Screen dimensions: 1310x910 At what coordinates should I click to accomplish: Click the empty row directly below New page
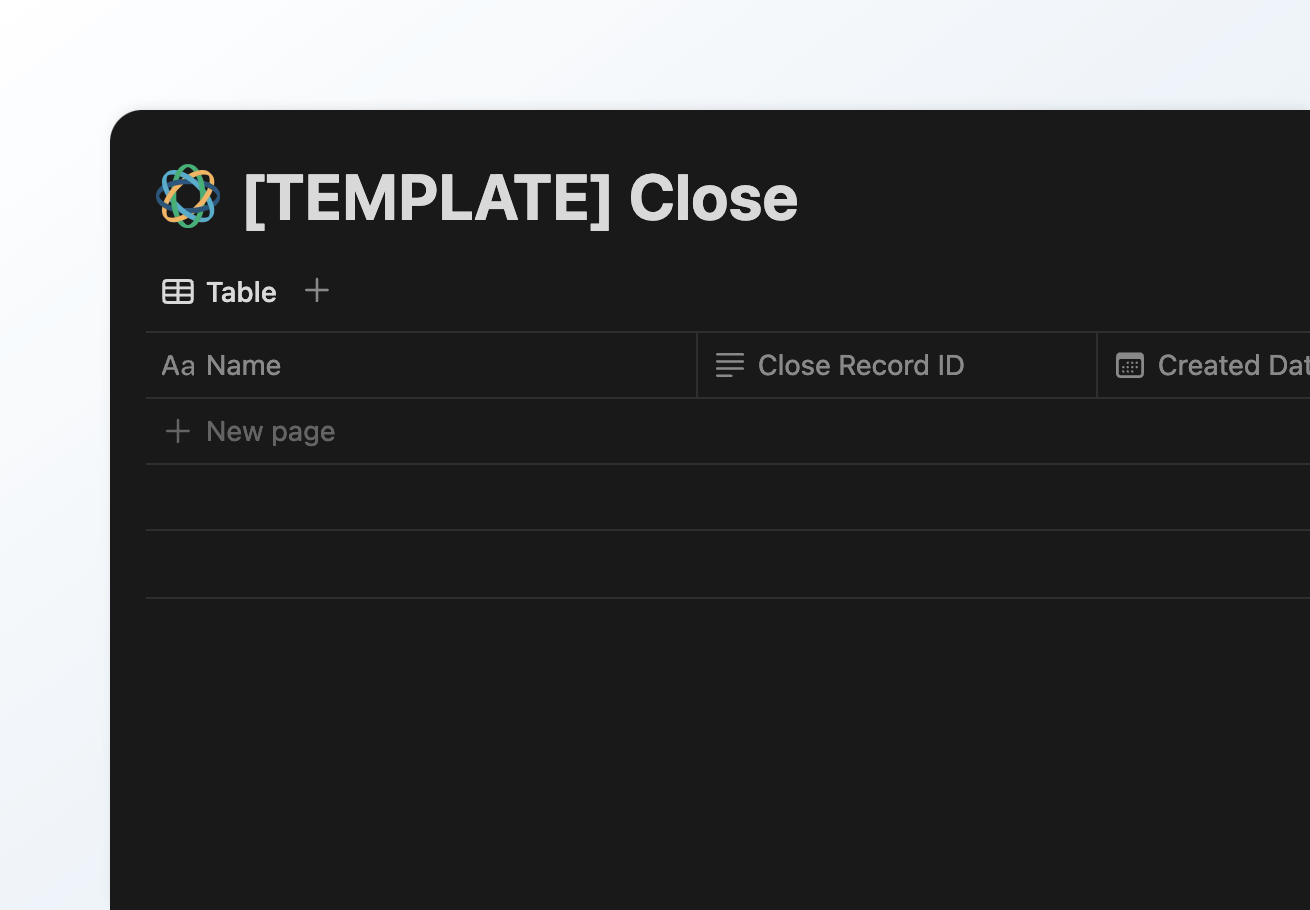click(728, 497)
